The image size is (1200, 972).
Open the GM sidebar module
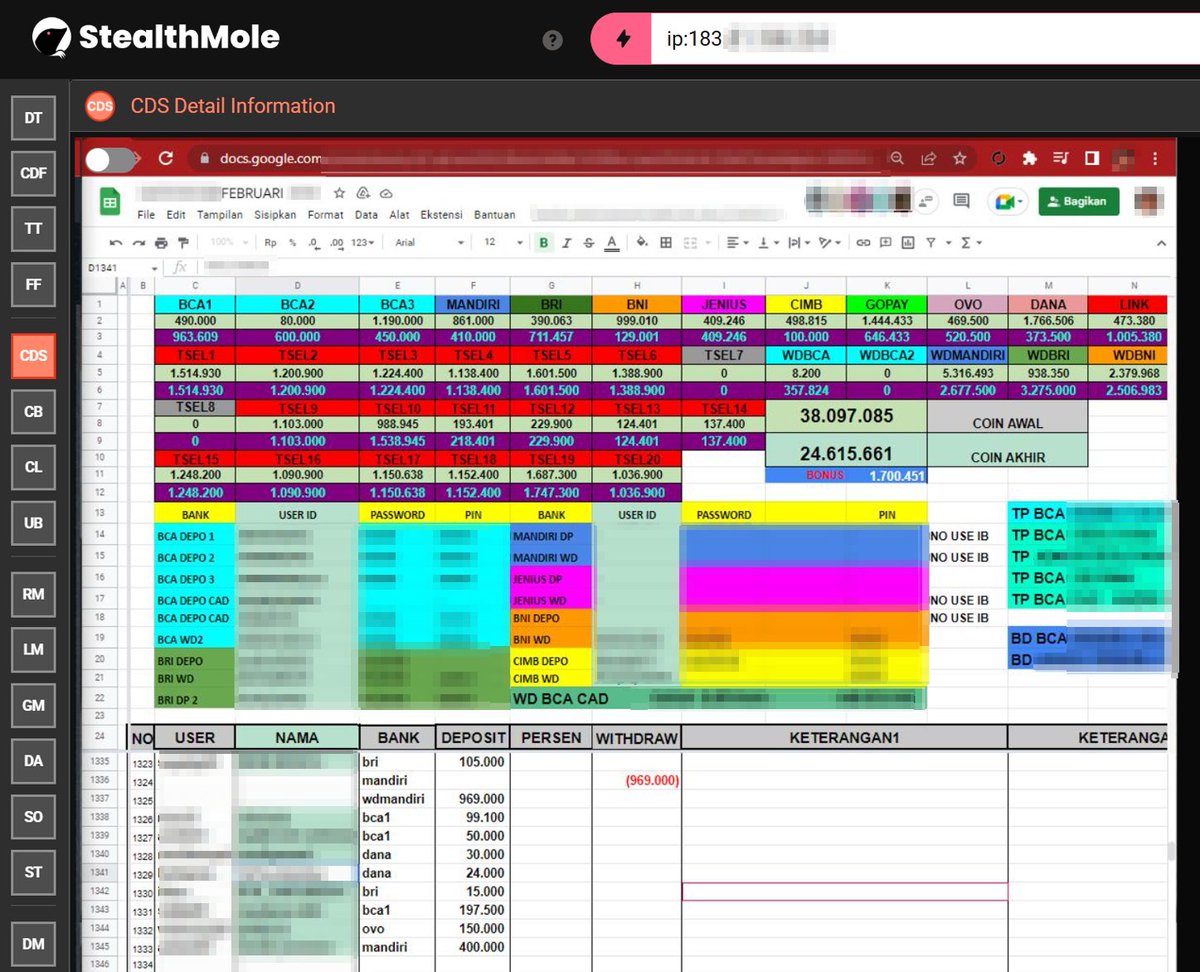(34, 705)
